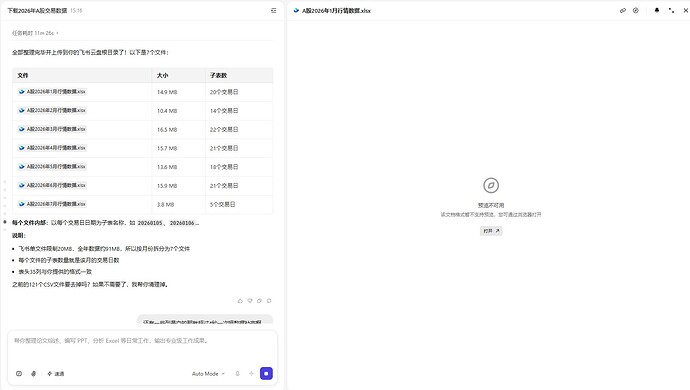
Task: Stop generation with the purple stop button
Action: coord(266,374)
